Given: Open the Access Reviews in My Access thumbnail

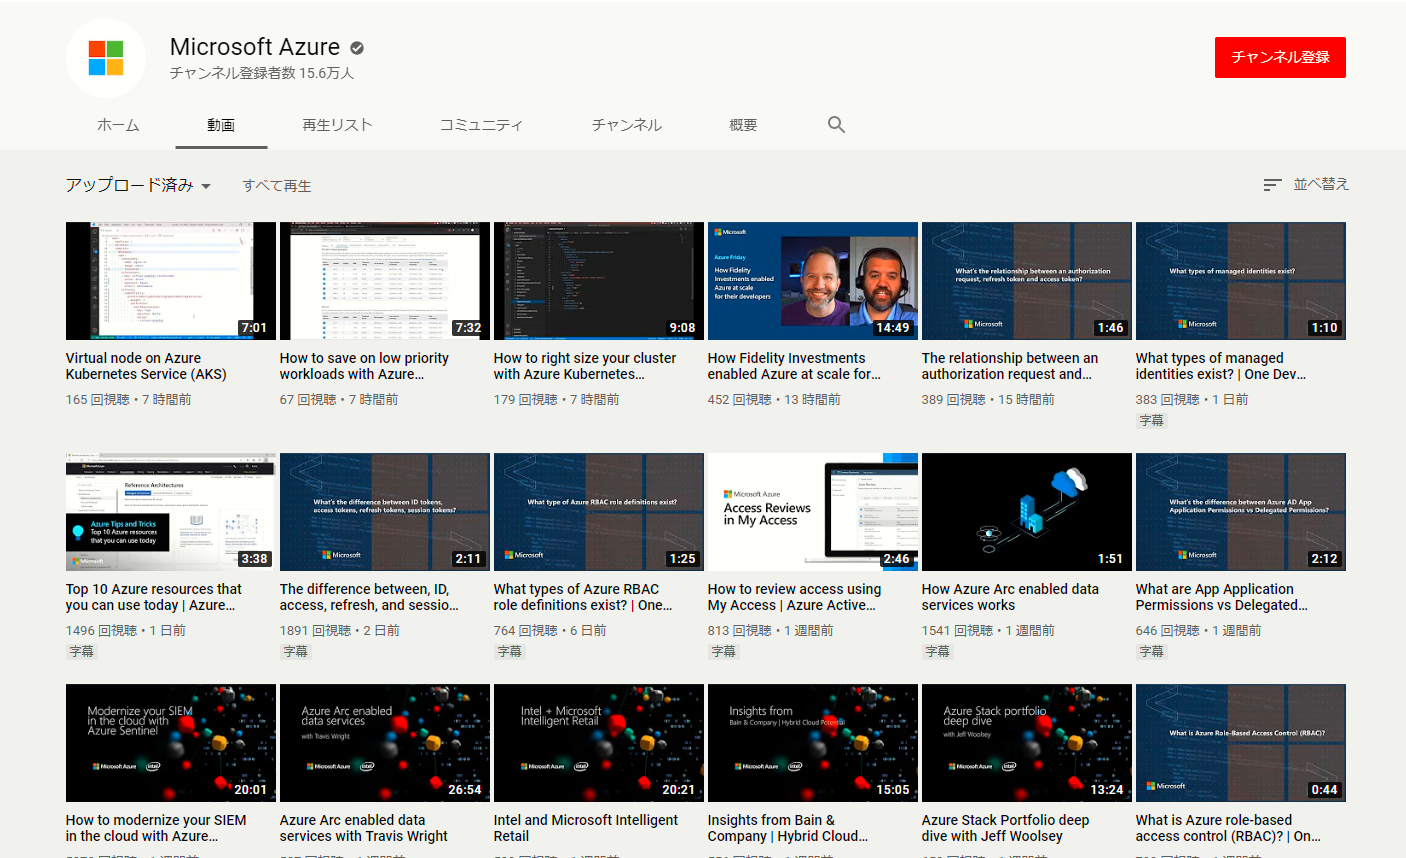Looking at the screenshot, I should click(x=813, y=512).
